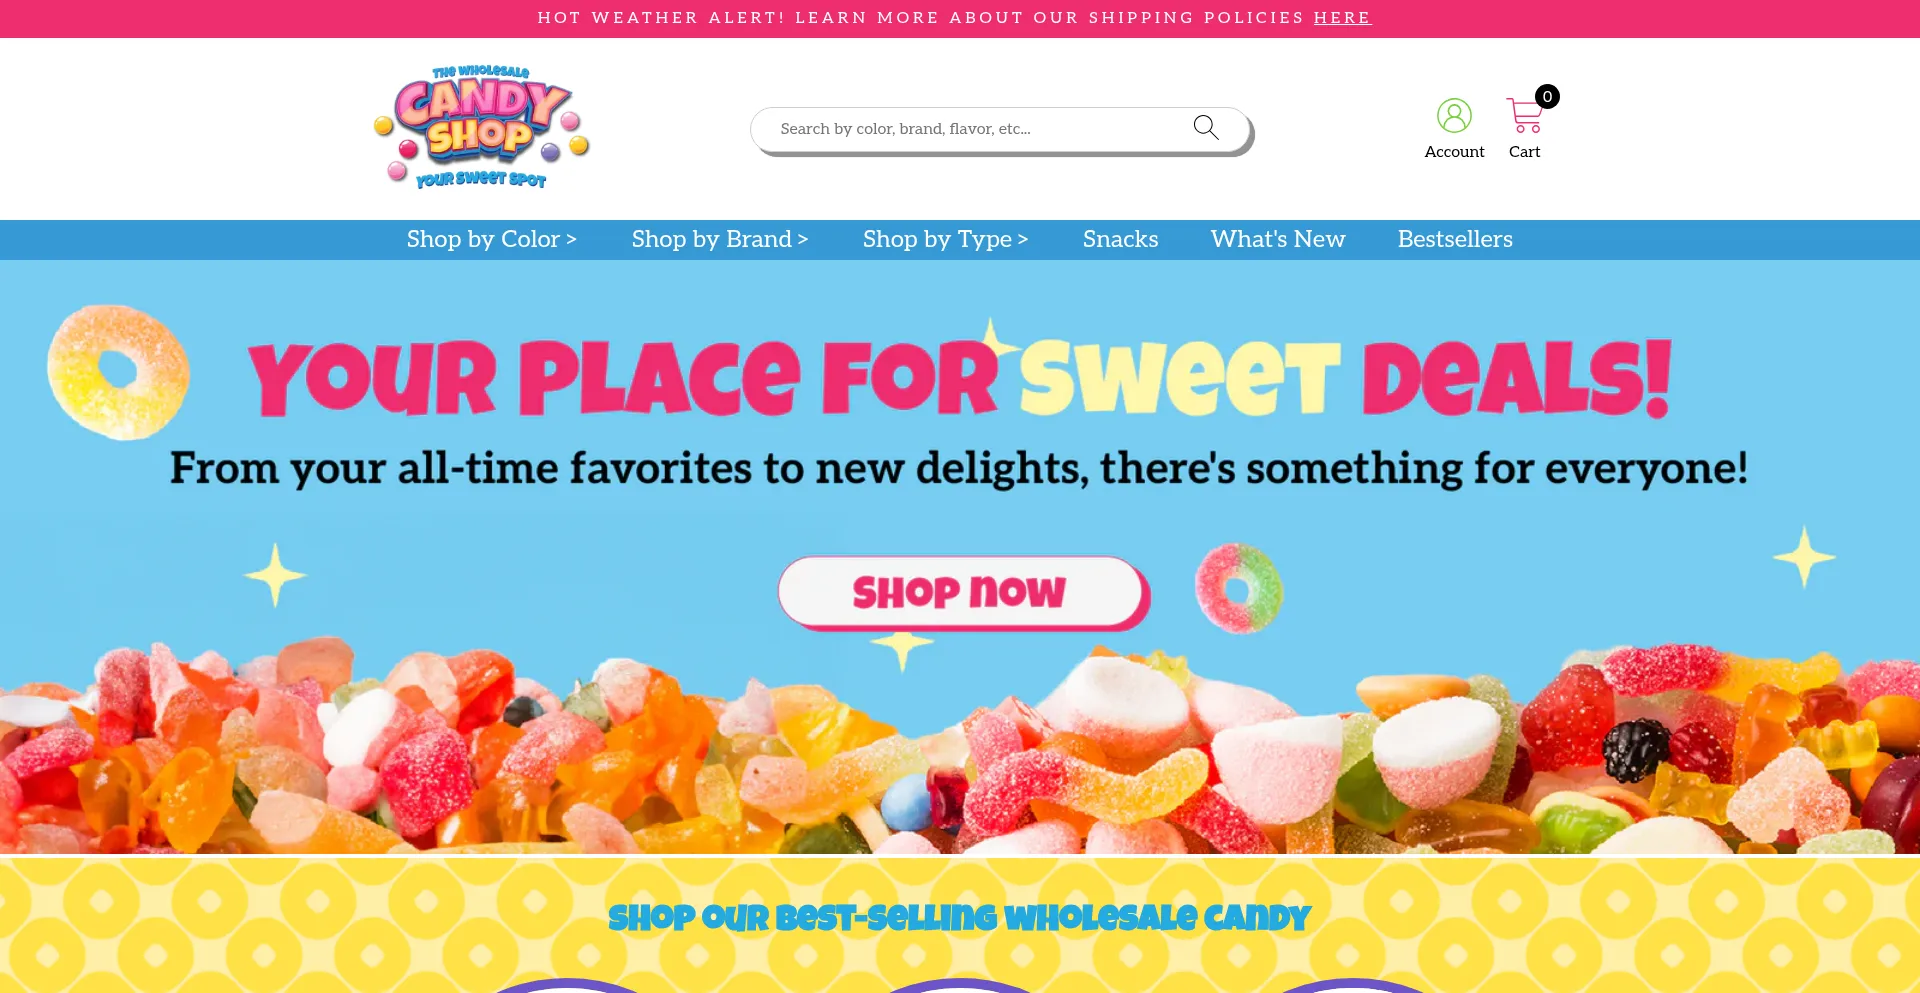Click the cart item count badge
The width and height of the screenshot is (1920, 993).
pyautogui.click(x=1547, y=96)
